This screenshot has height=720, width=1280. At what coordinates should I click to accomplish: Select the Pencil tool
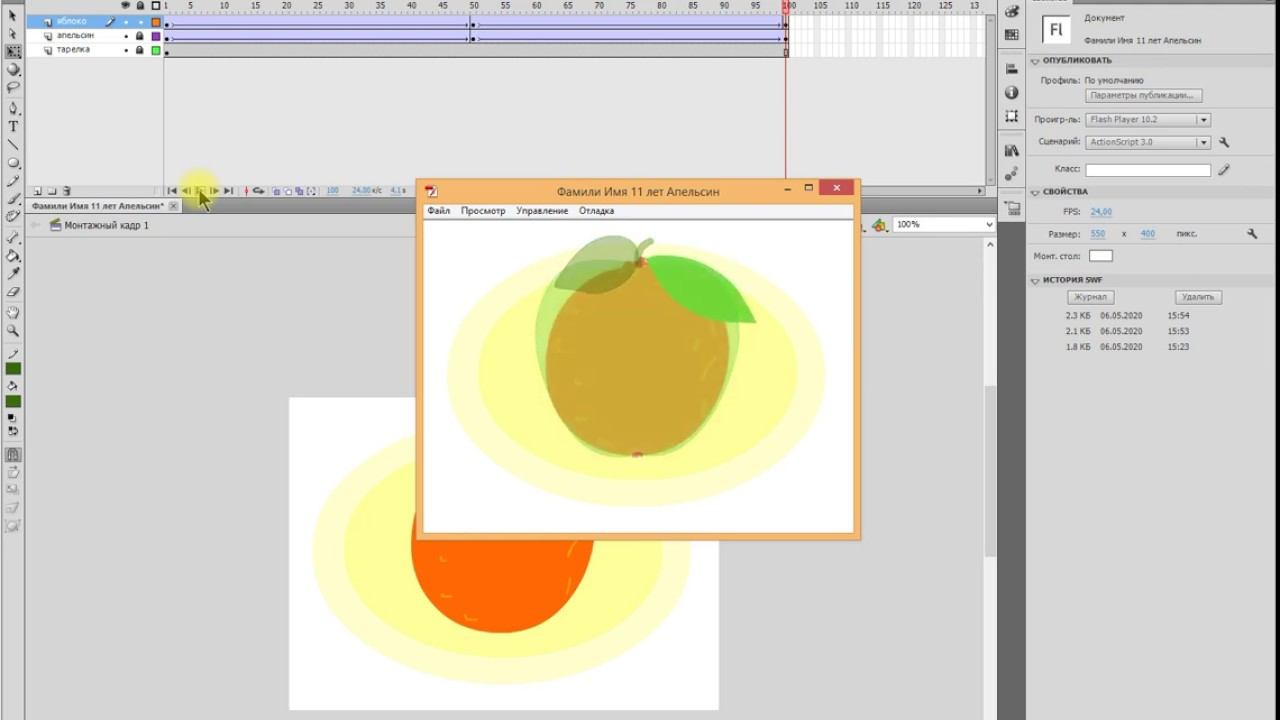coord(13,181)
